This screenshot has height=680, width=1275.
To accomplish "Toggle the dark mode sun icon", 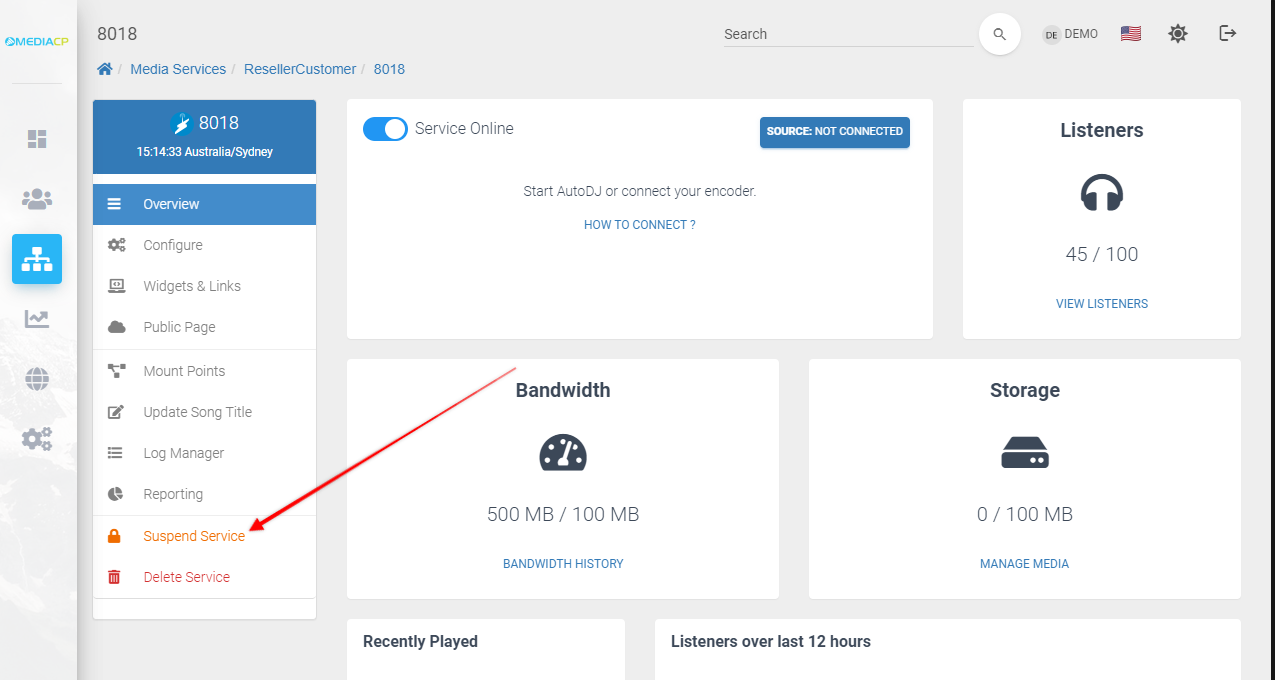I will pos(1178,33).
